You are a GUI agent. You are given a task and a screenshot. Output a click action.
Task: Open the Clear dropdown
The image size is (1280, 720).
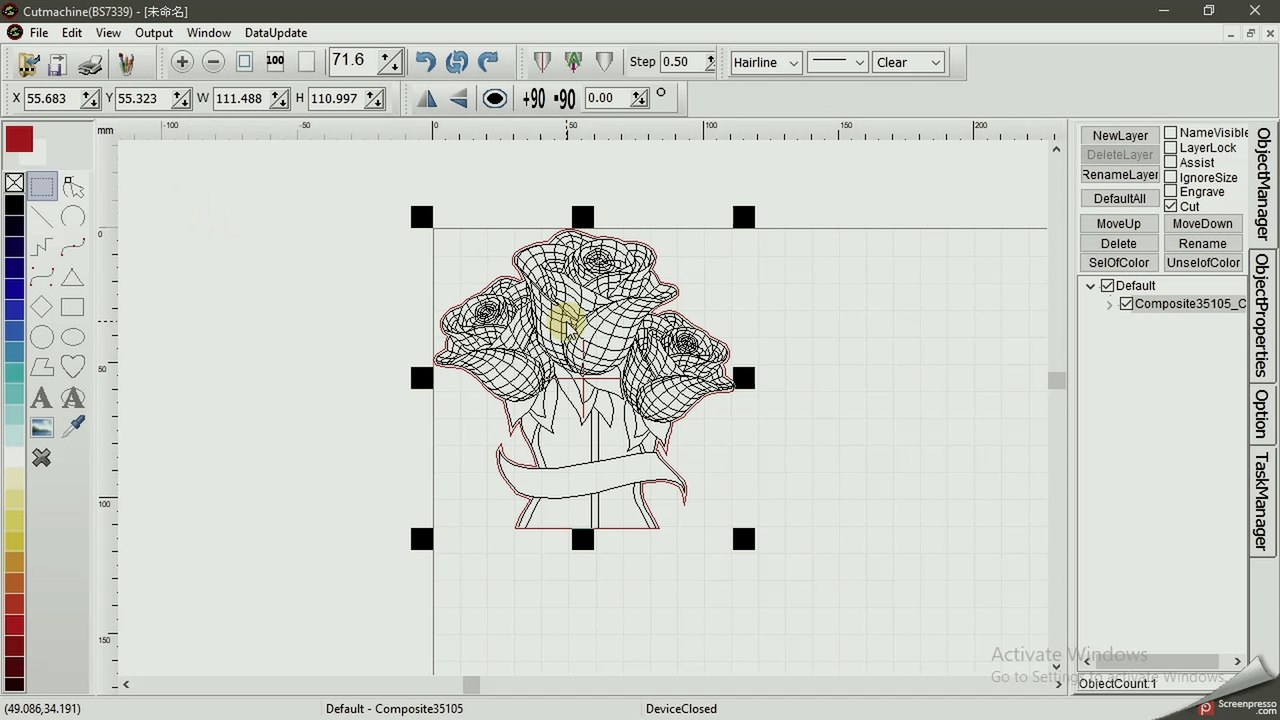908,62
